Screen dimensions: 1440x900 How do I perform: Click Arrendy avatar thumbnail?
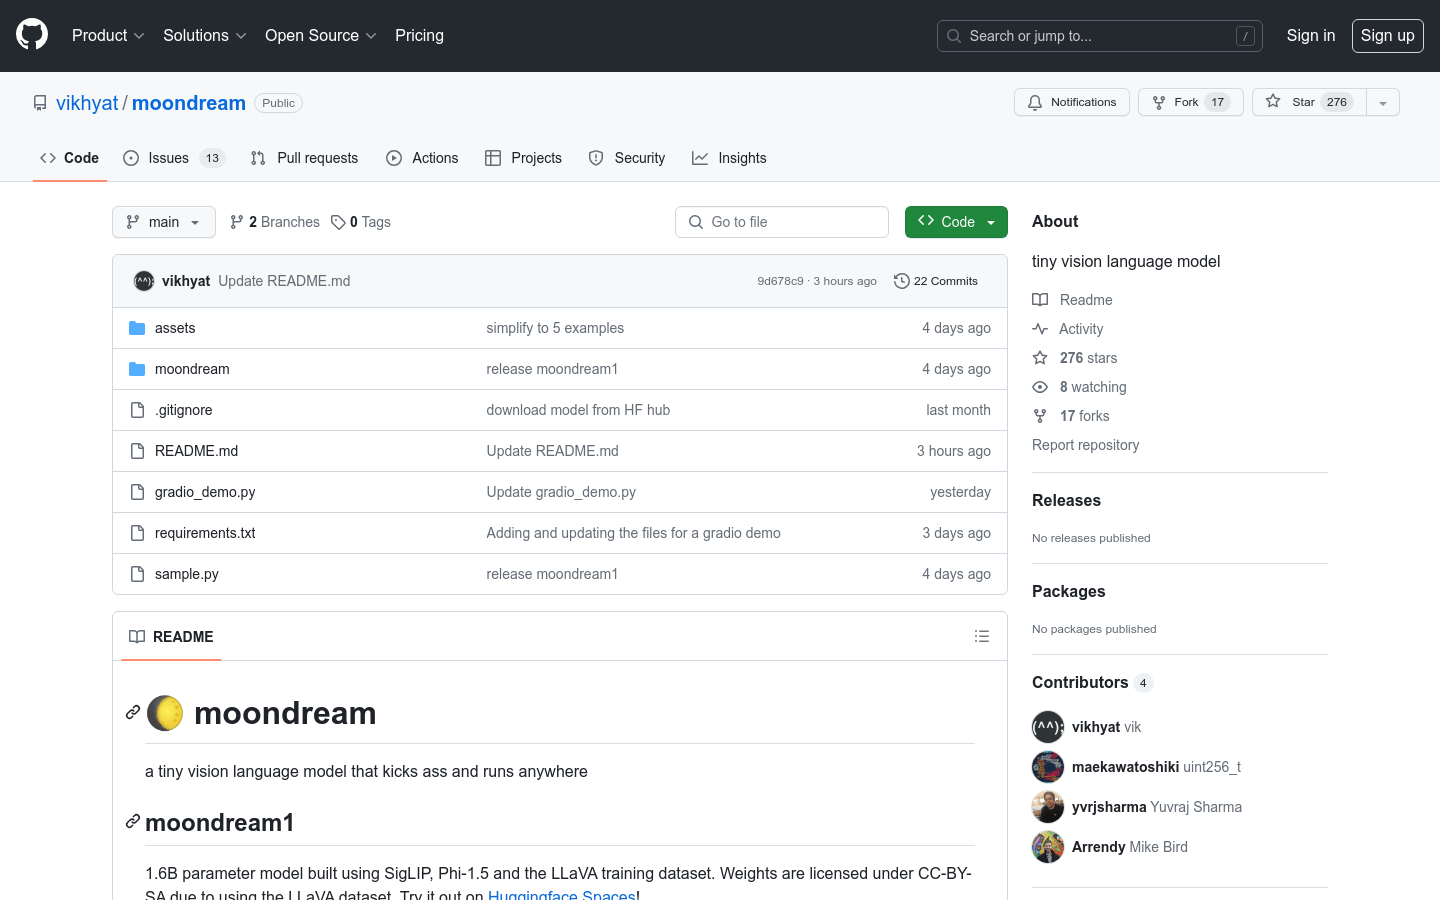(x=1048, y=847)
